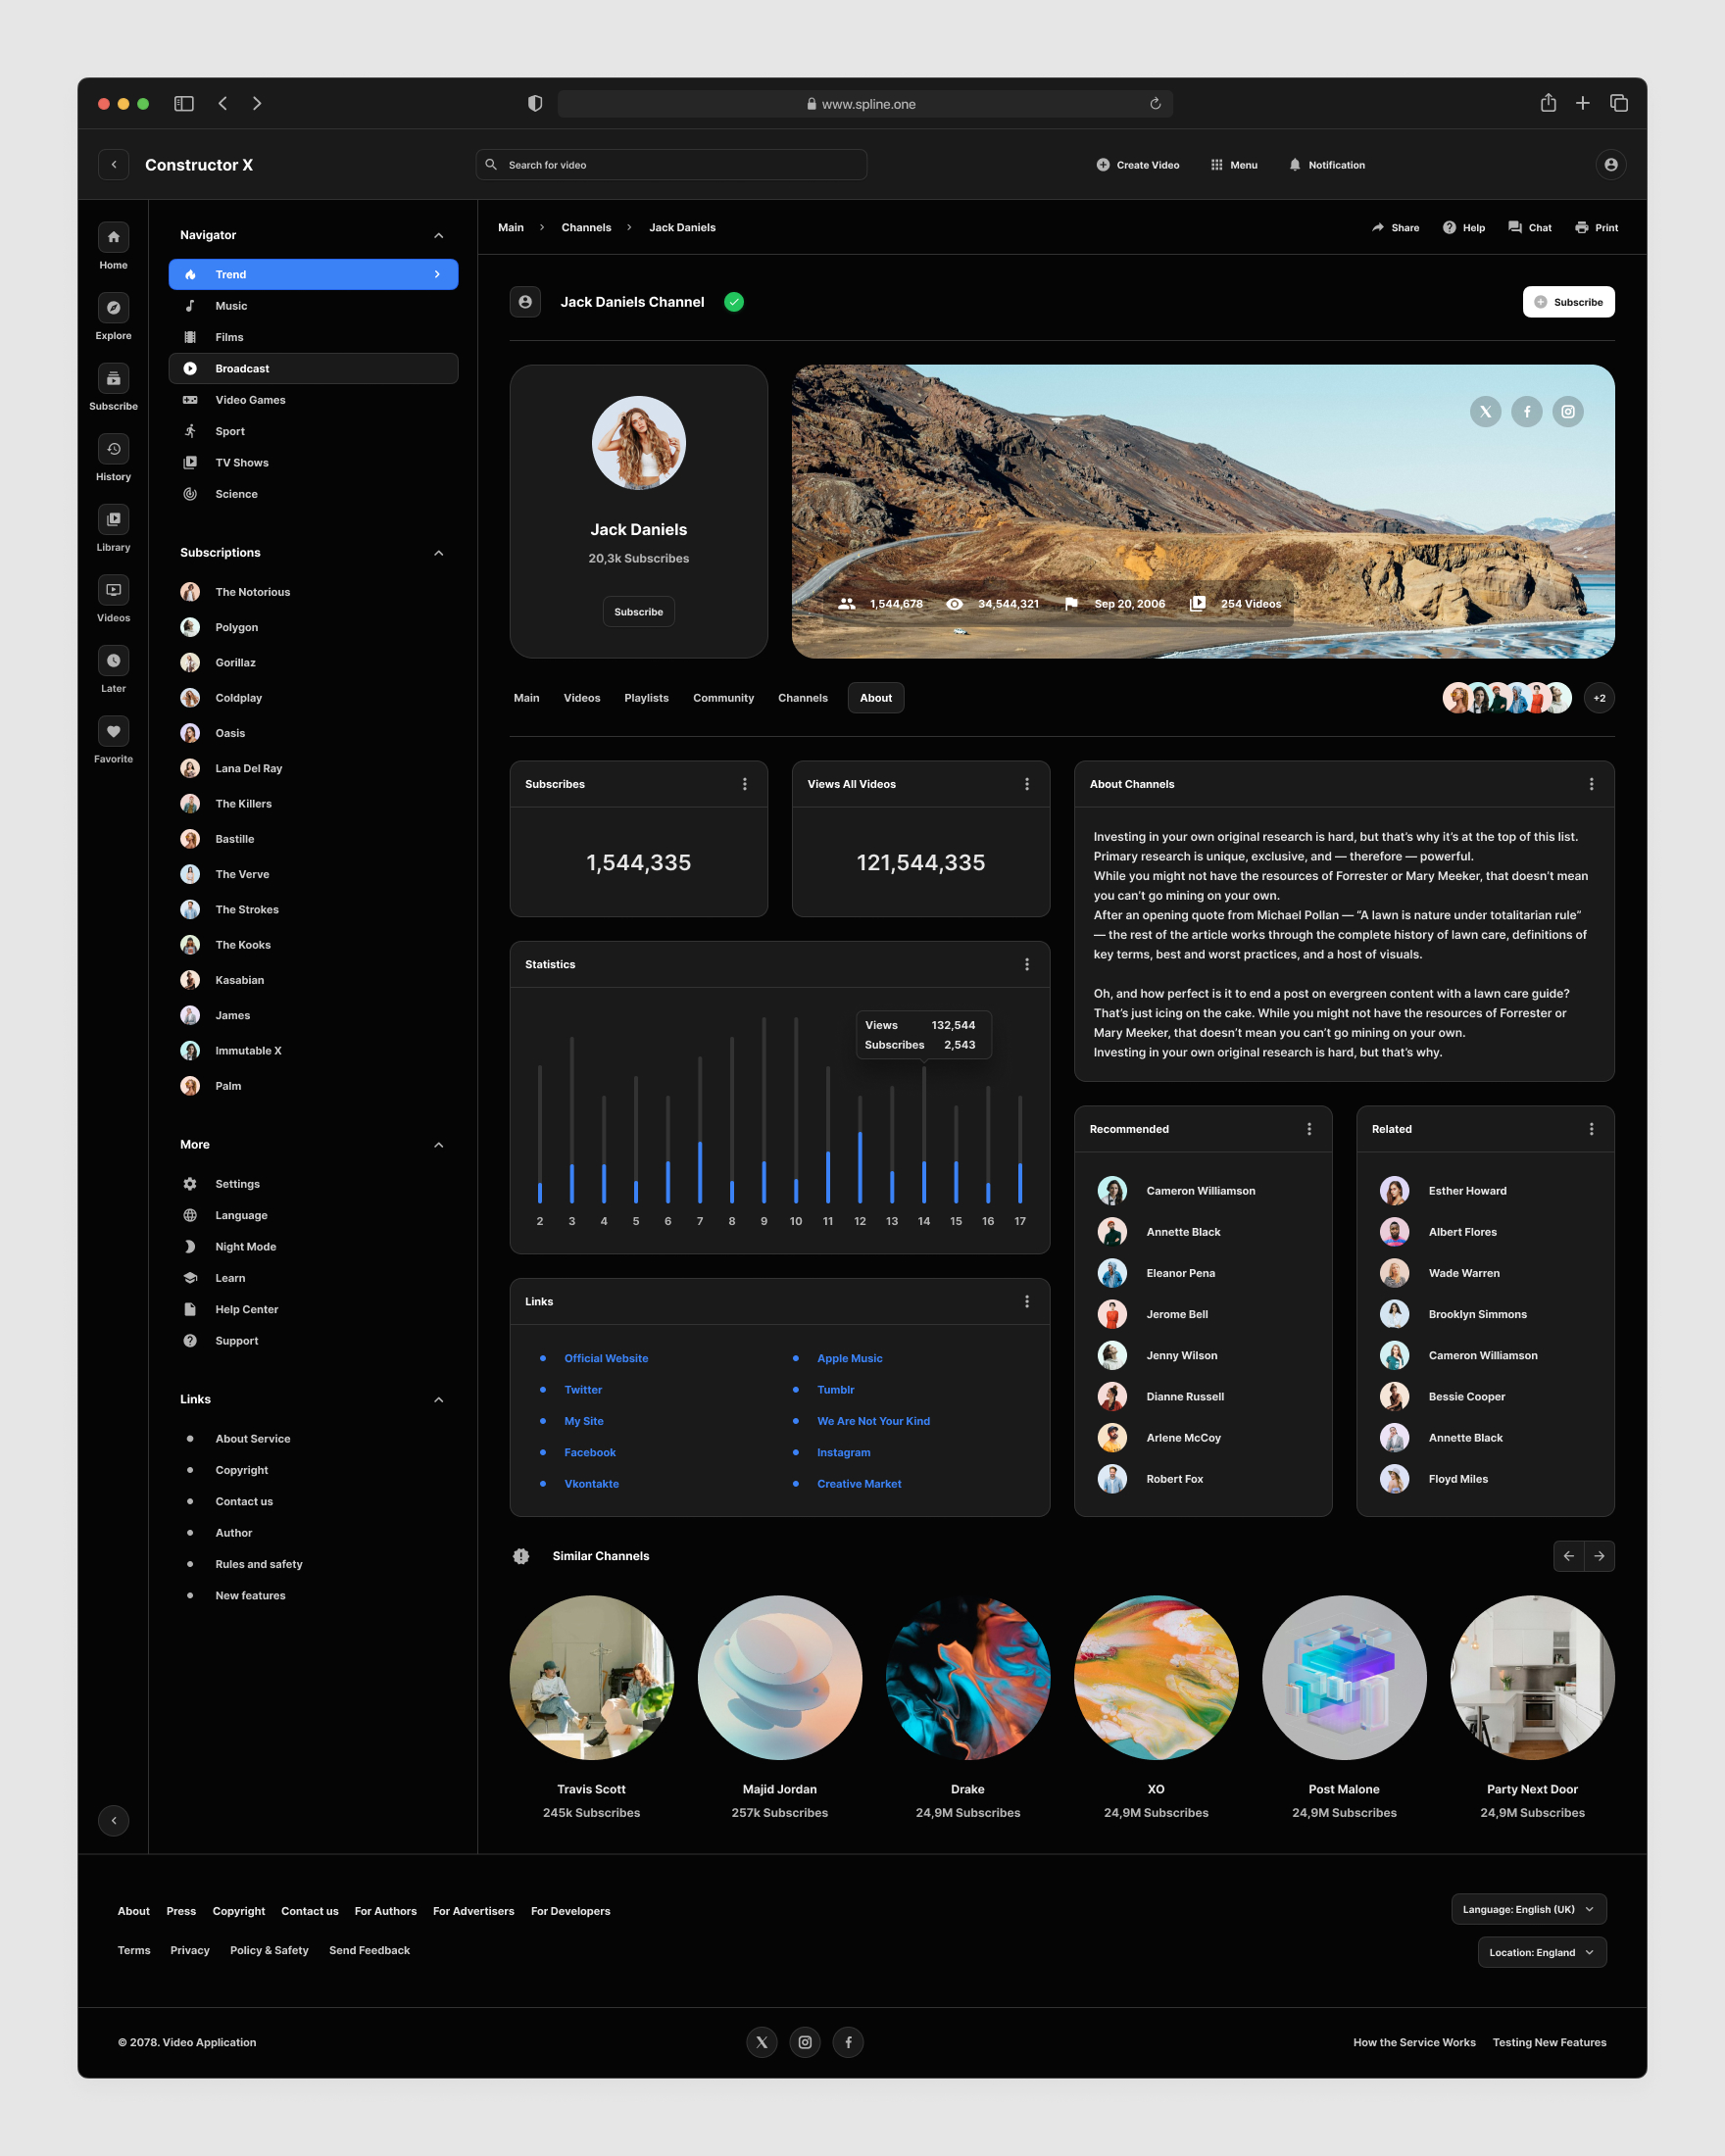
Task: Select Trend in the Navigator
Action: click(313, 274)
